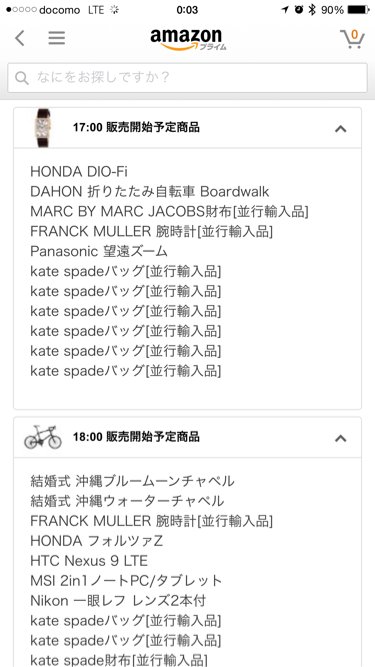Tap the Bluetooth status icon
The width and height of the screenshot is (375, 667).
click(x=312, y=9)
